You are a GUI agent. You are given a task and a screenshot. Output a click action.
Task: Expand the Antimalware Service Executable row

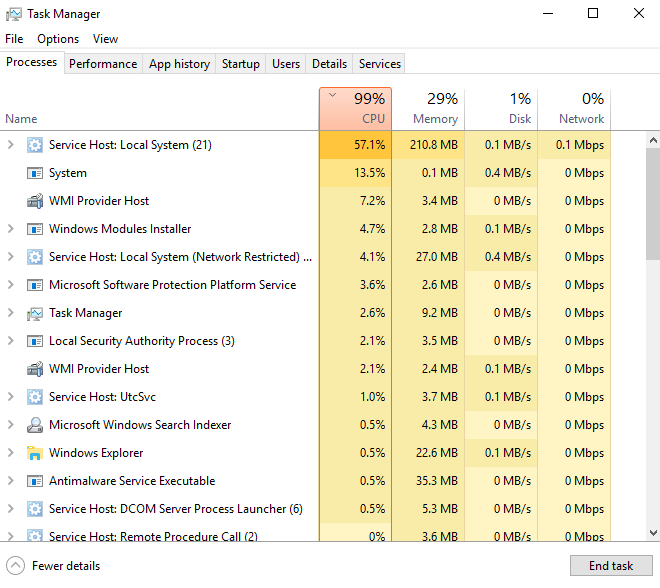(x=11, y=481)
